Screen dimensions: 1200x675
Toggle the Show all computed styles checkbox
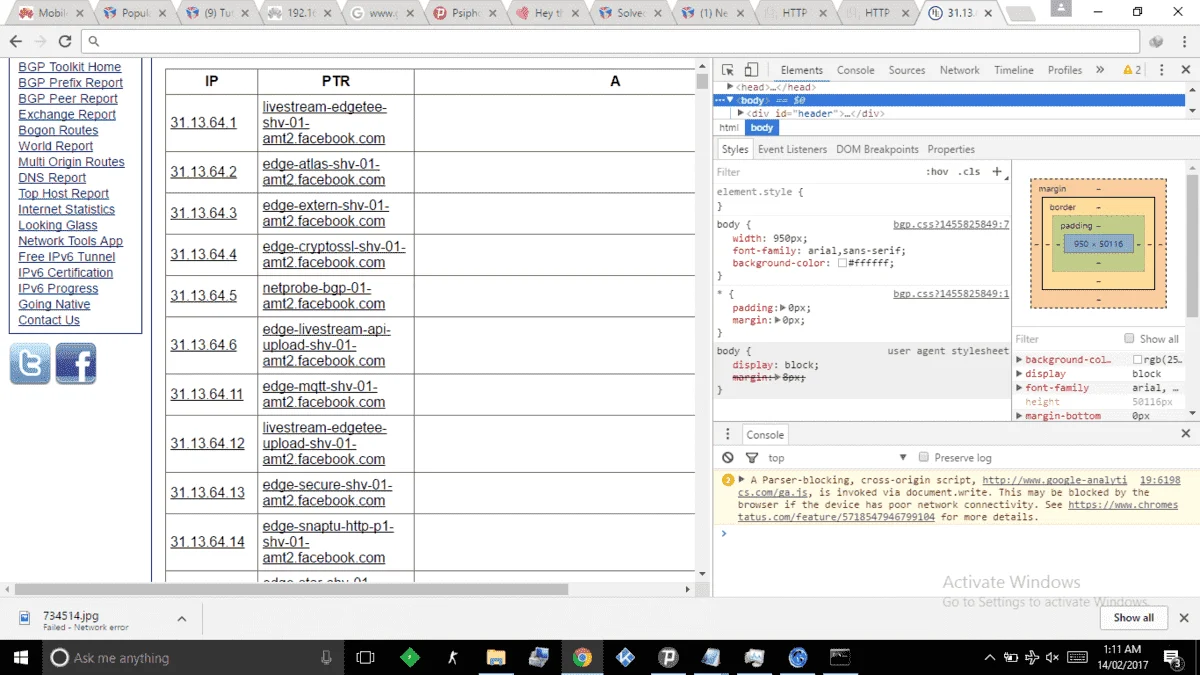pos(1129,339)
